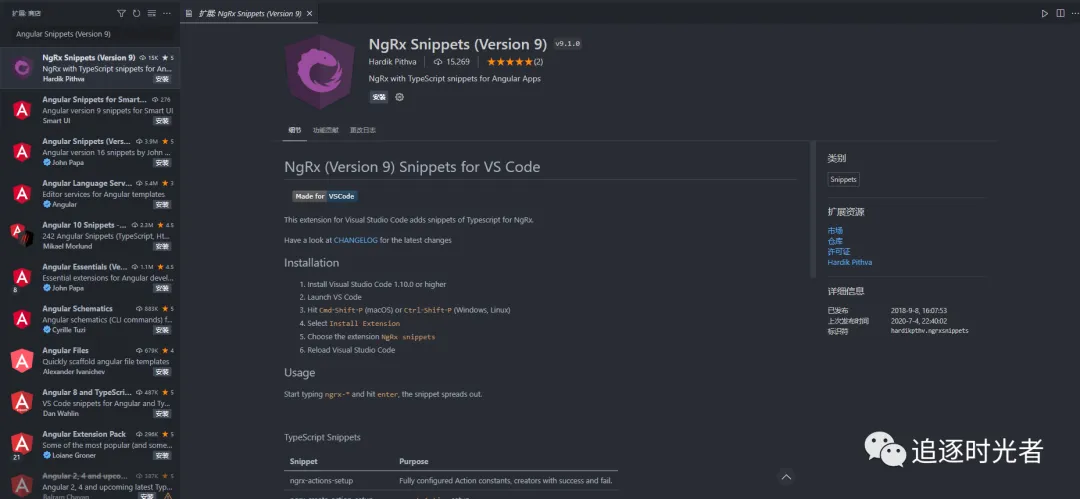Click the filter extensions funnel icon
Viewport: 1080px width, 499px height.
tap(121, 13)
